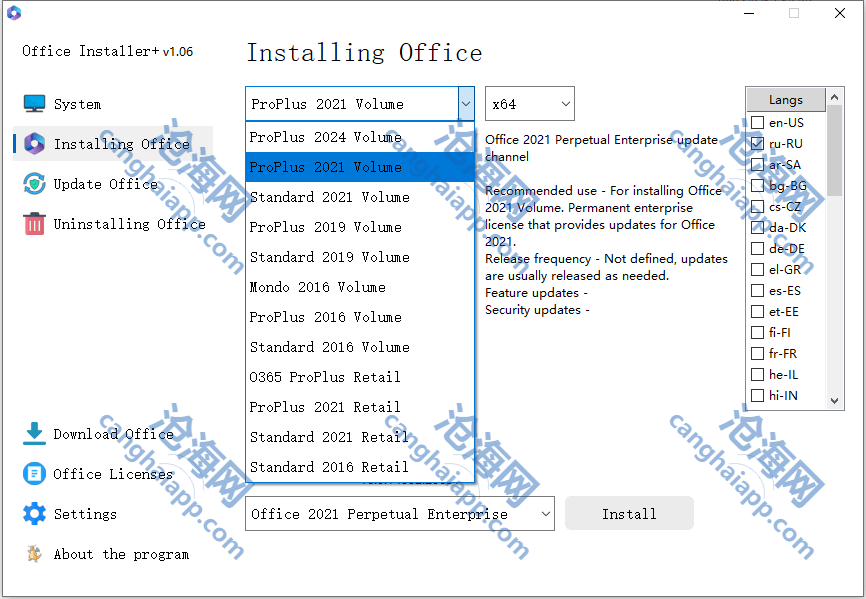Click the Uninstalling Office trash icon
Viewport: 866px width, 599px height.
(x=35, y=224)
